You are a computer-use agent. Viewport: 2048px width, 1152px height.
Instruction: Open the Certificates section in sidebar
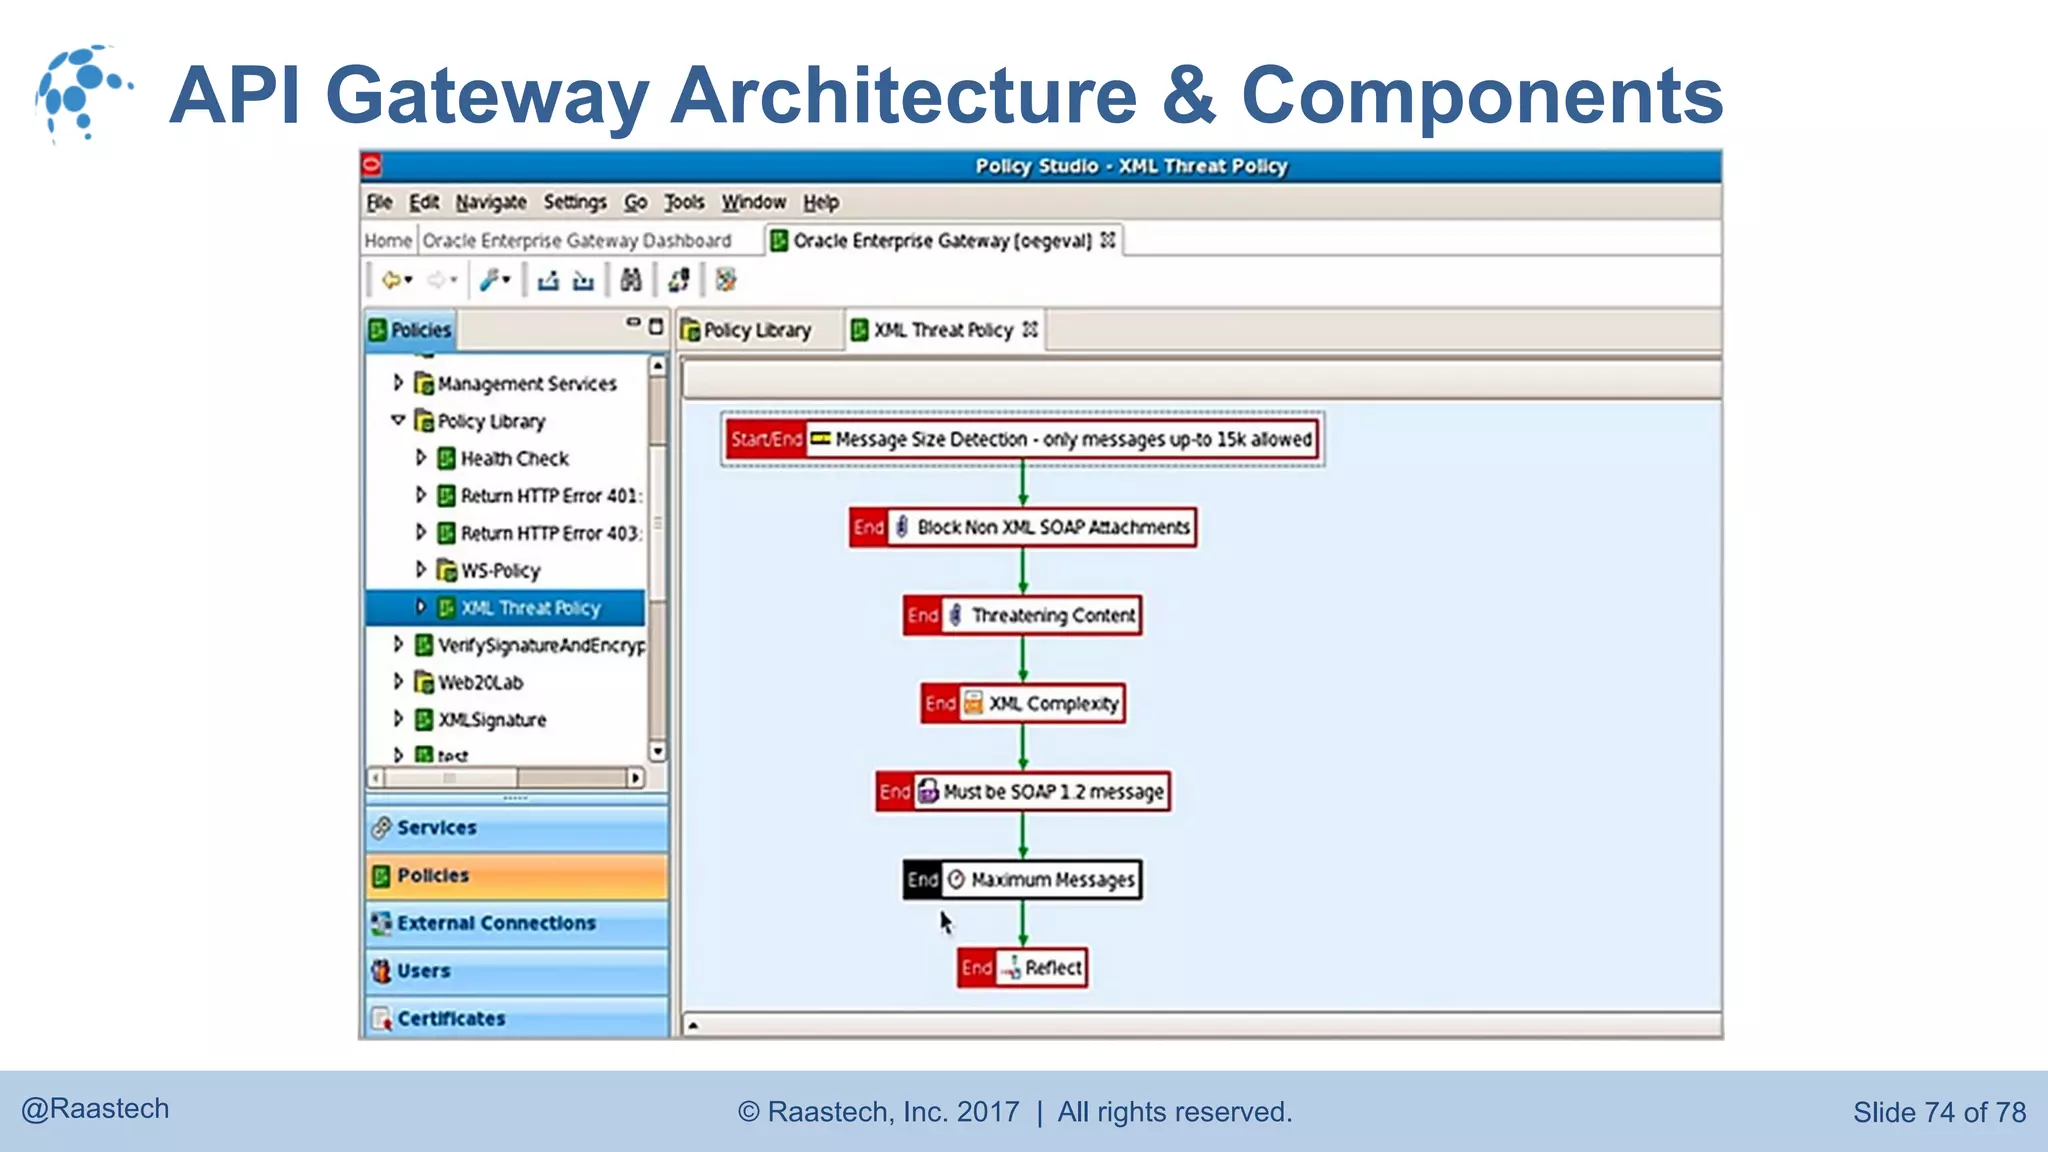pyautogui.click(x=516, y=1018)
